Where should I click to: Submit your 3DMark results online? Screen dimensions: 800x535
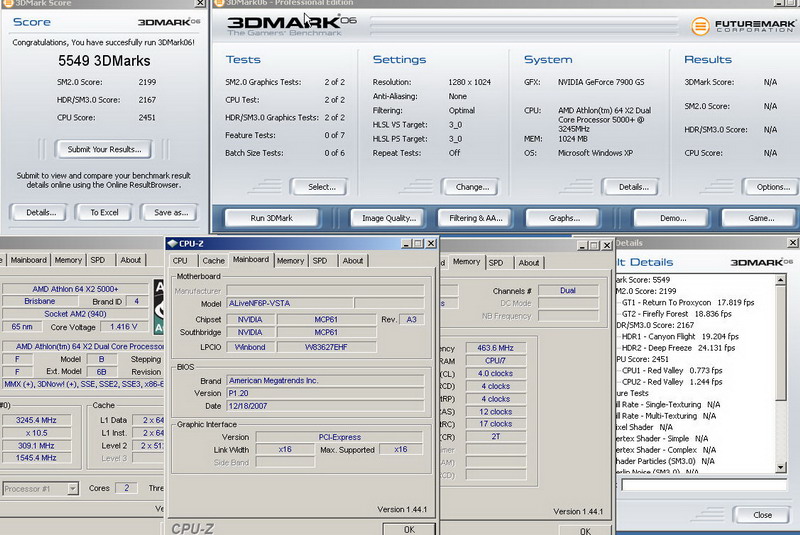tap(104, 149)
